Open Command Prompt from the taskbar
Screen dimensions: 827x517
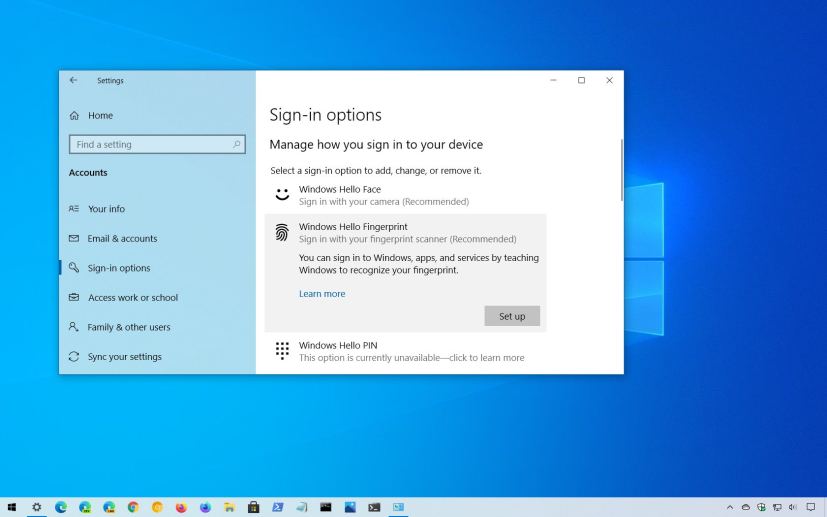pos(326,508)
